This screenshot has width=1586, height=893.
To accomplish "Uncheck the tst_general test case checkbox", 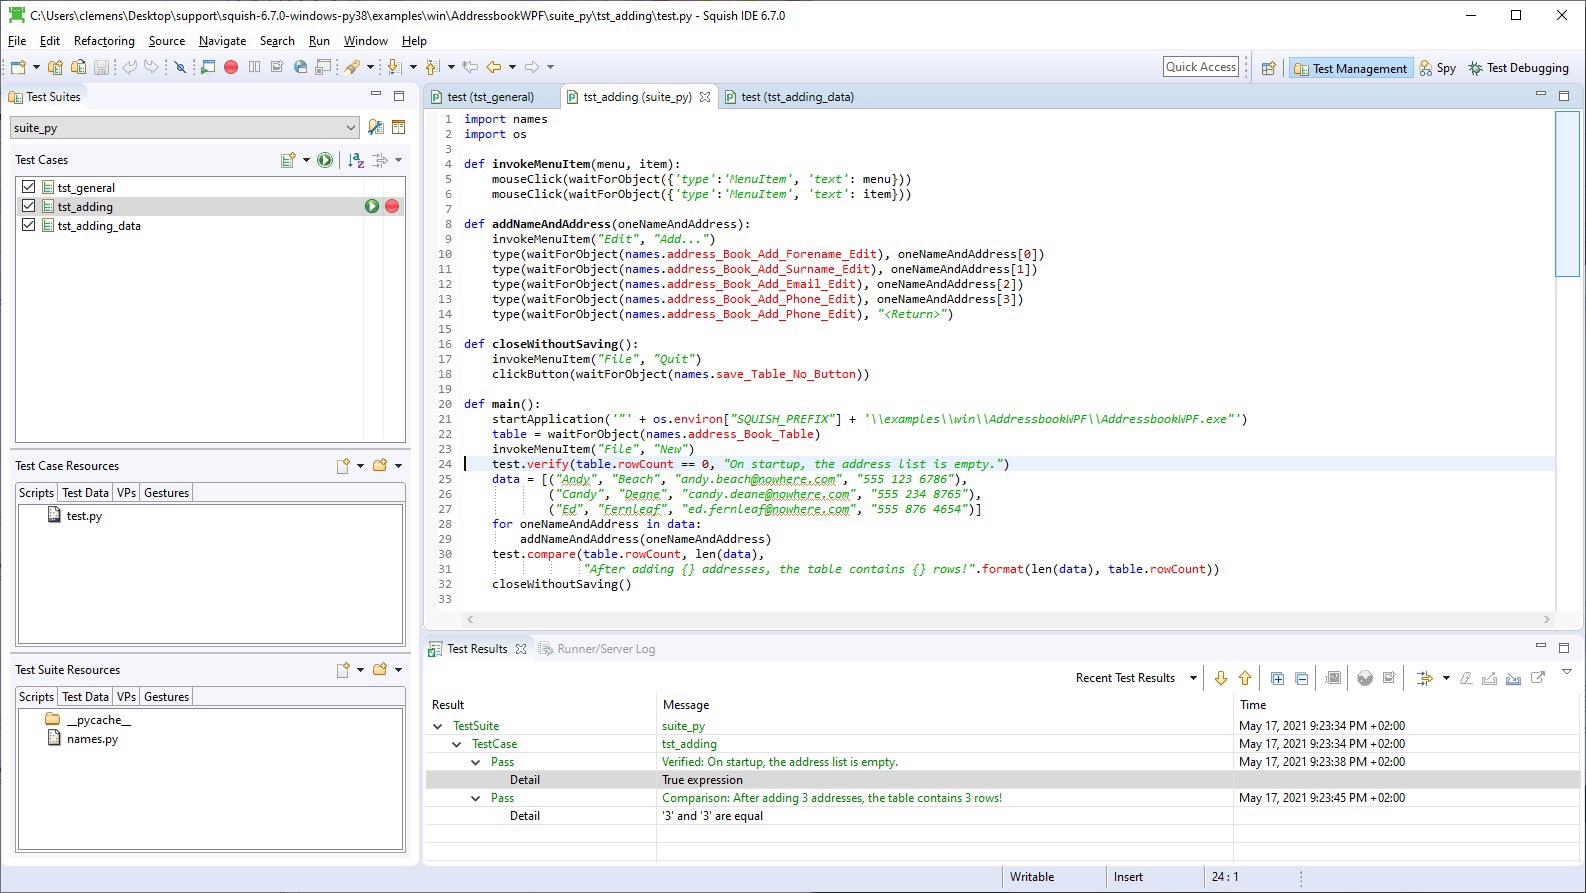I will coord(29,187).
